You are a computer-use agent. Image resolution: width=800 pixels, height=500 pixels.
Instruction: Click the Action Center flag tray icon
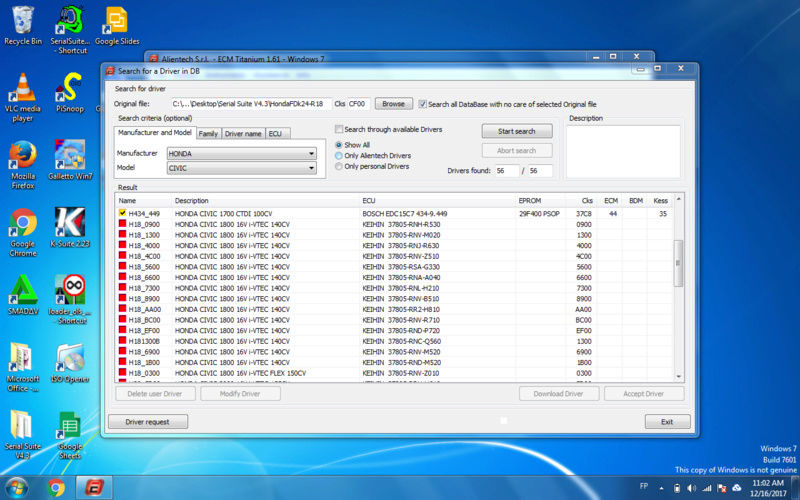(x=721, y=488)
